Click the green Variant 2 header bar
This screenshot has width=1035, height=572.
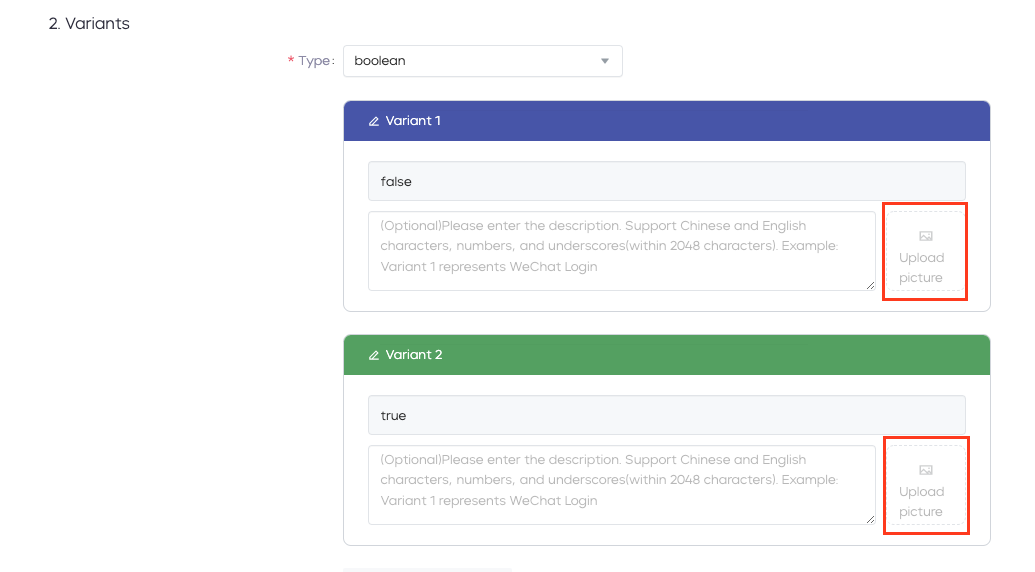[667, 355]
